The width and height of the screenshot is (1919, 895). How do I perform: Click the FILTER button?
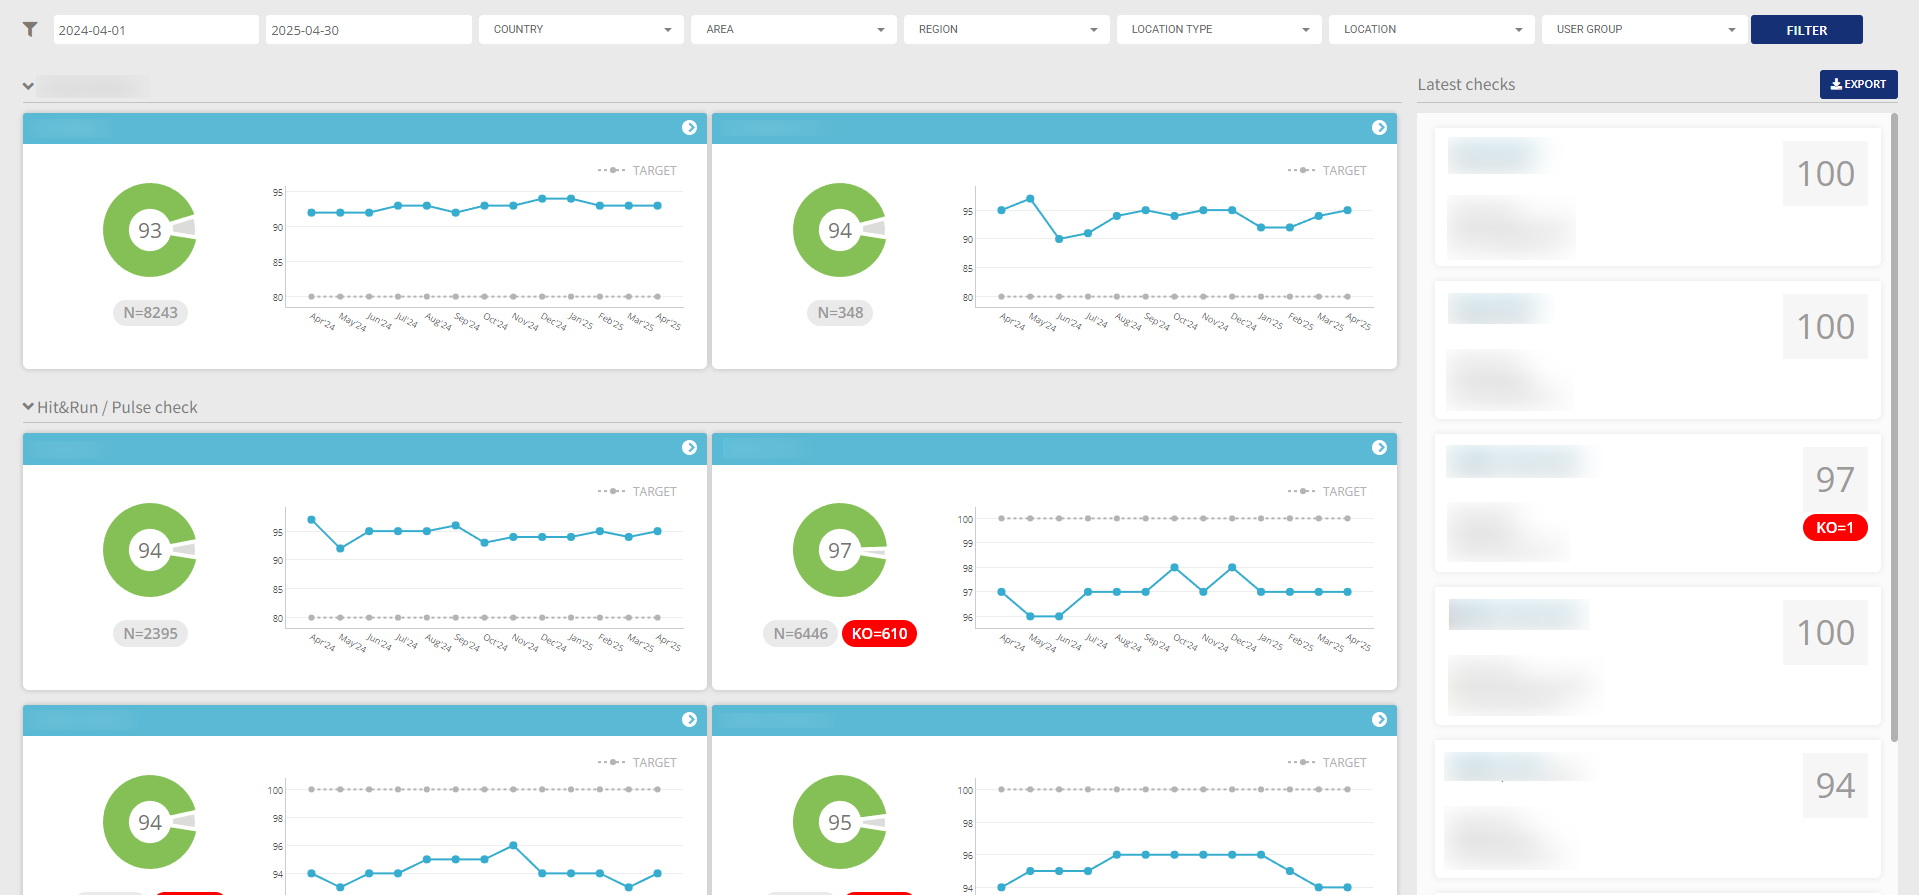[1806, 30]
